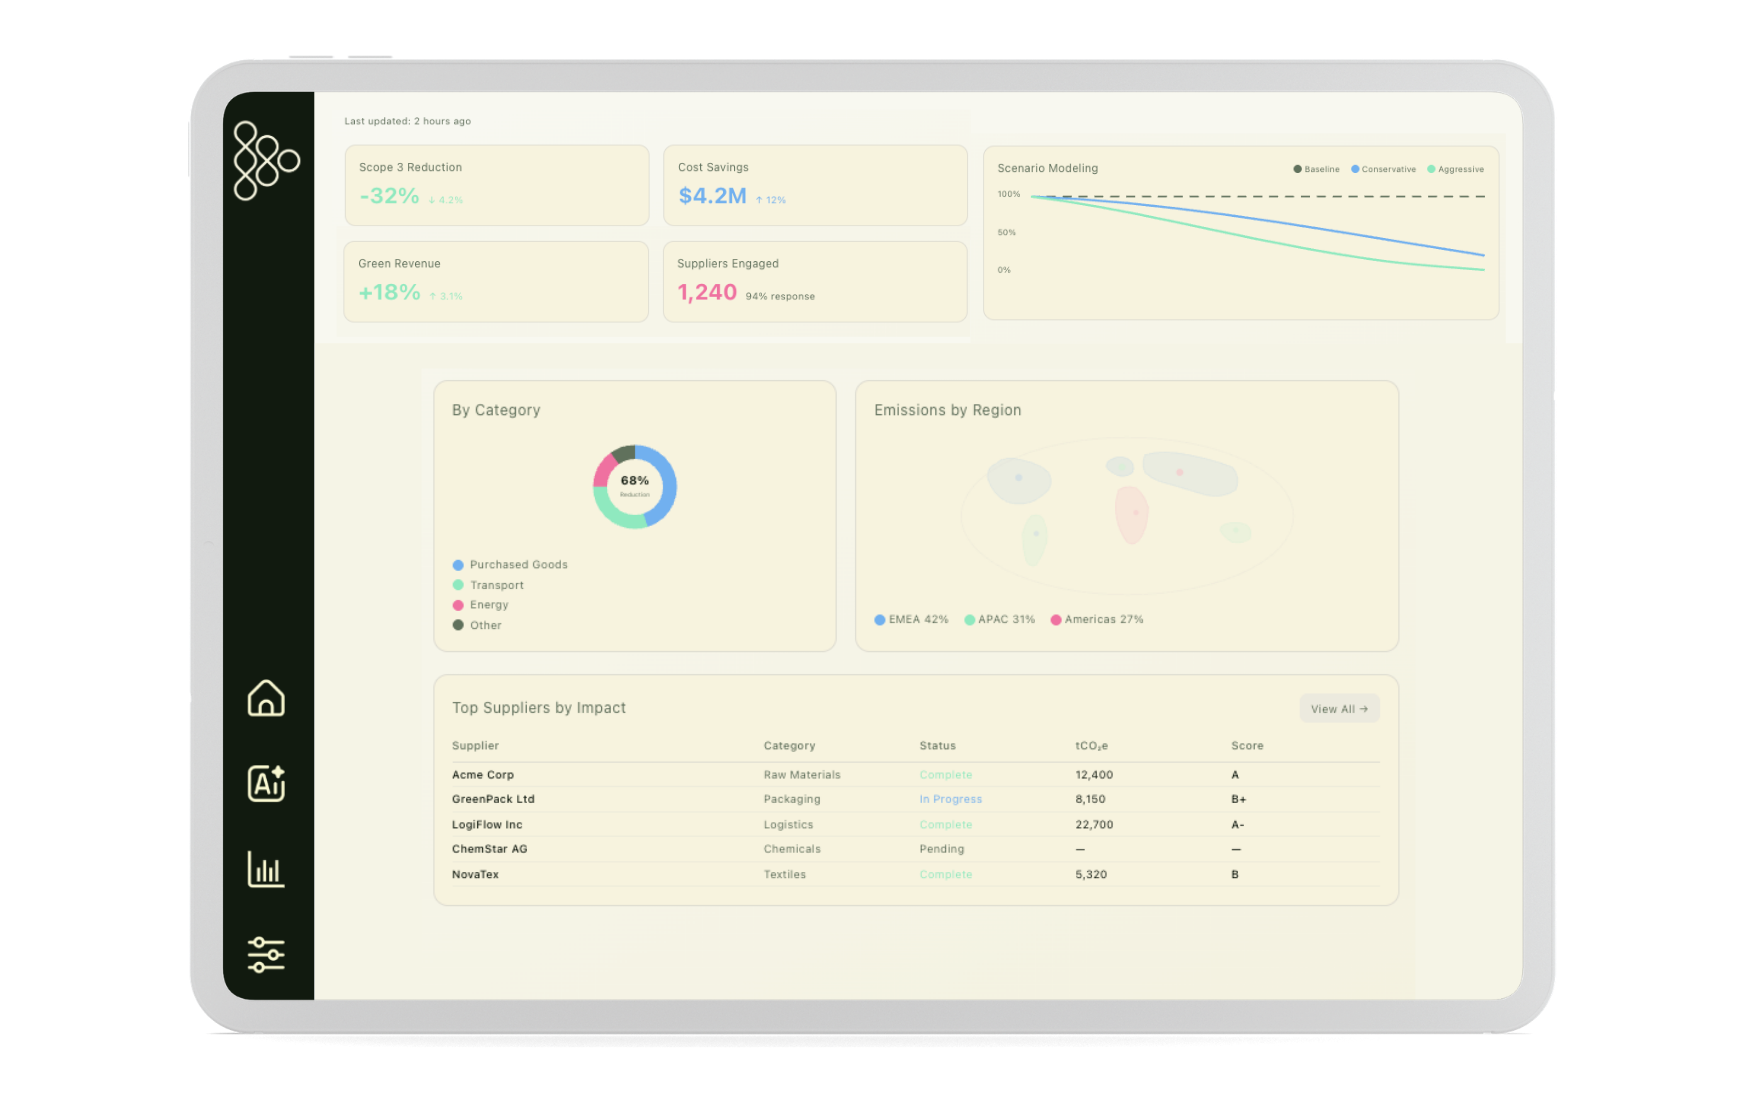Open the Scope 3 Reduction card

pos(497,185)
